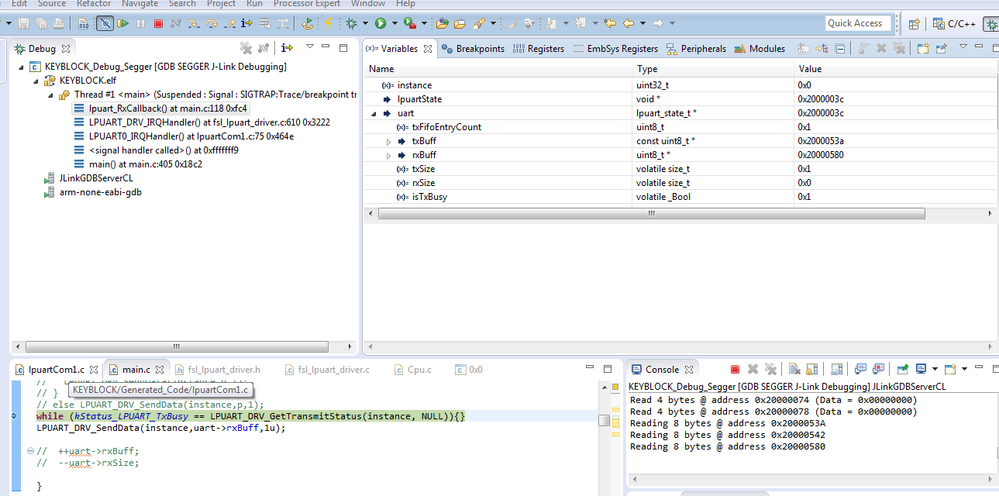Click the Back navigation arrow
This screenshot has height=496, width=999.
pos(628,24)
